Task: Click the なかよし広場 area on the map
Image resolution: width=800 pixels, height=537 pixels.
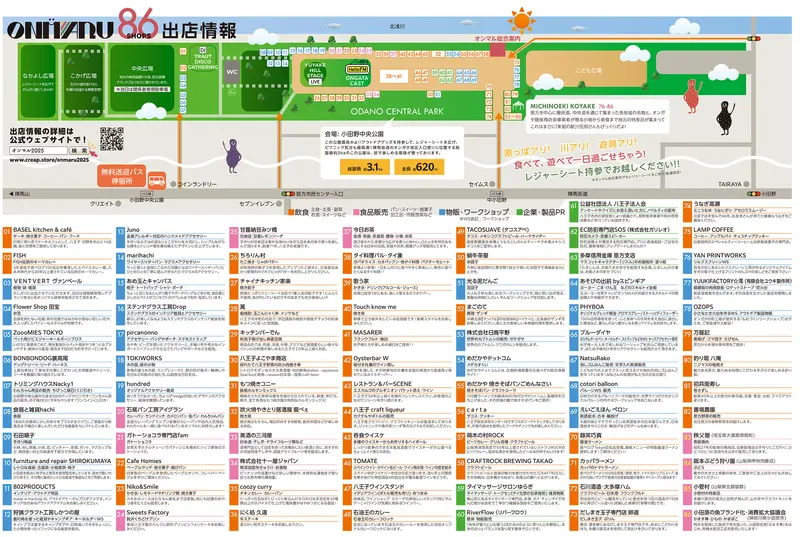Action: (37, 81)
